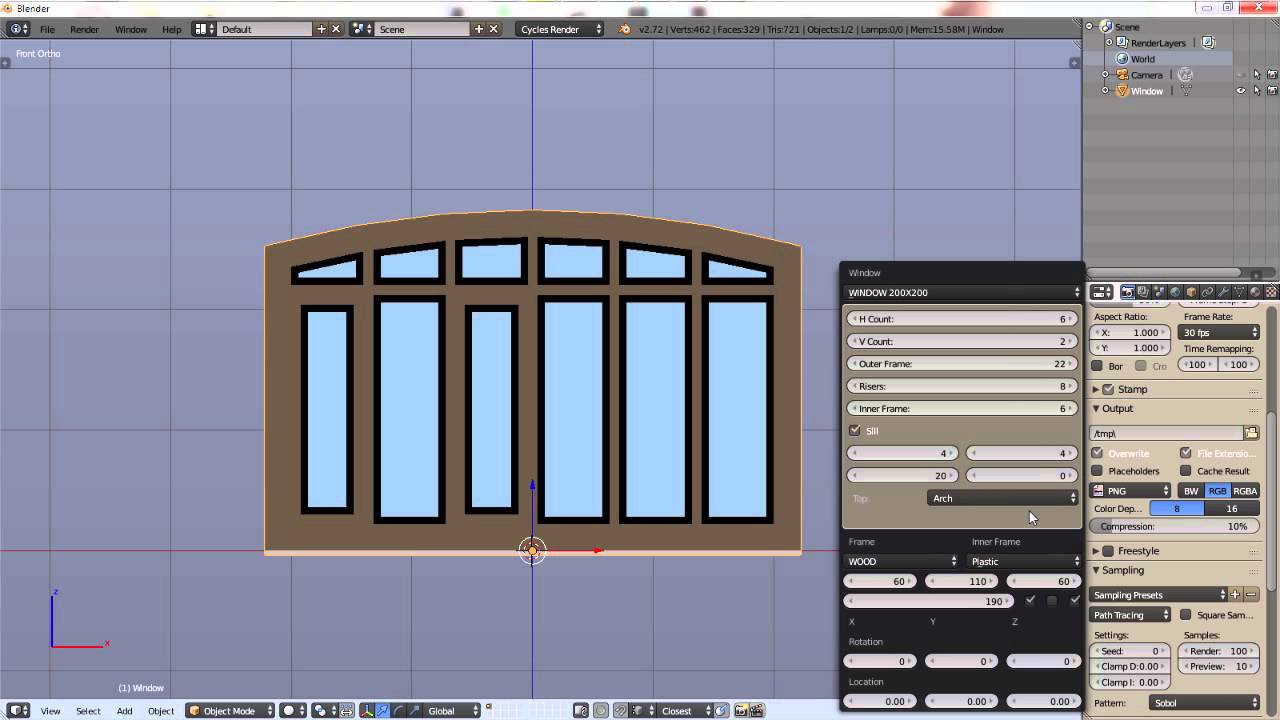
Task: Expand the Freestyle panel
Action: pyautogui.click(x=1096, y=551)
